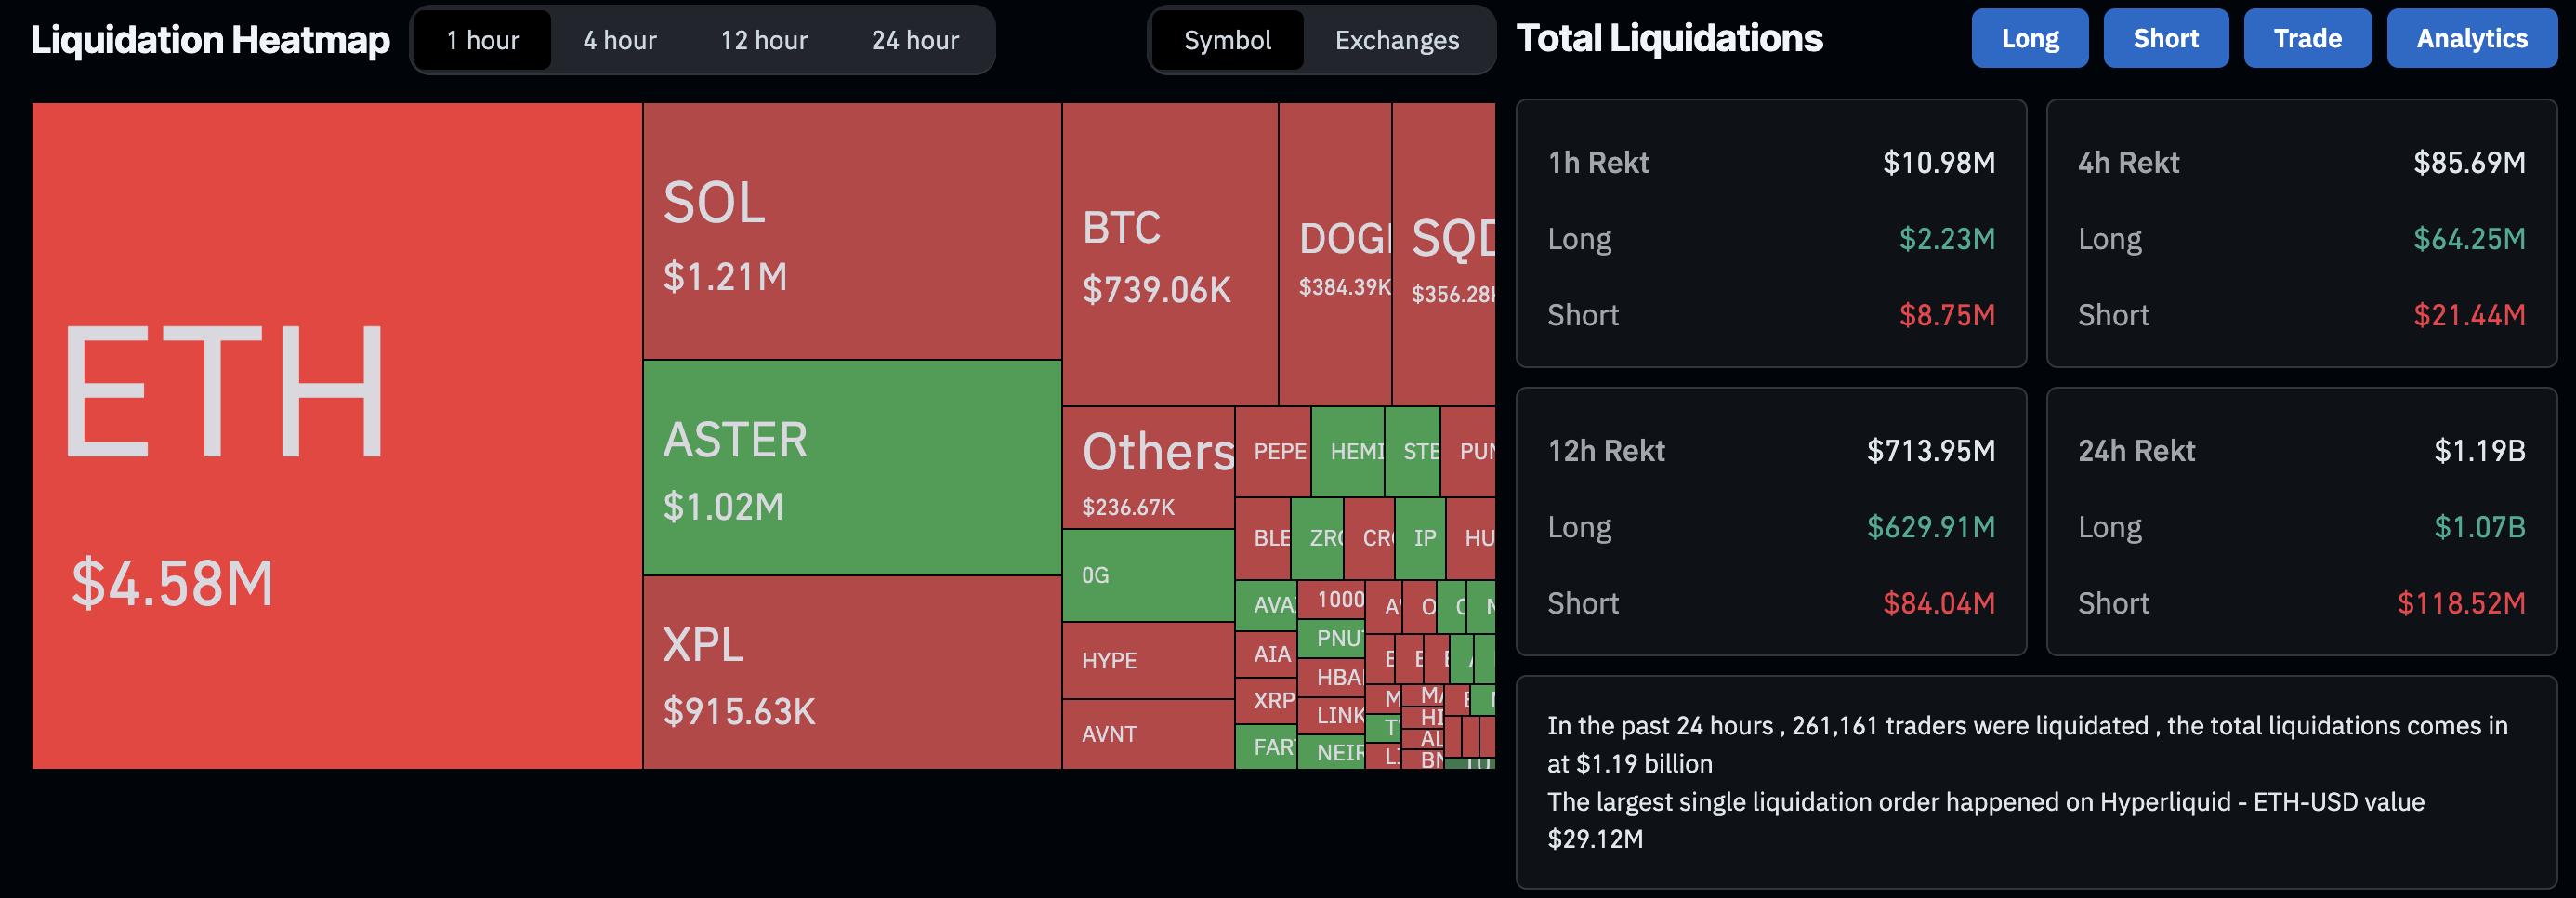This screenshot has width=2576, height=898.
Task: Open the Analytics button
Action: pos(2471,38)
